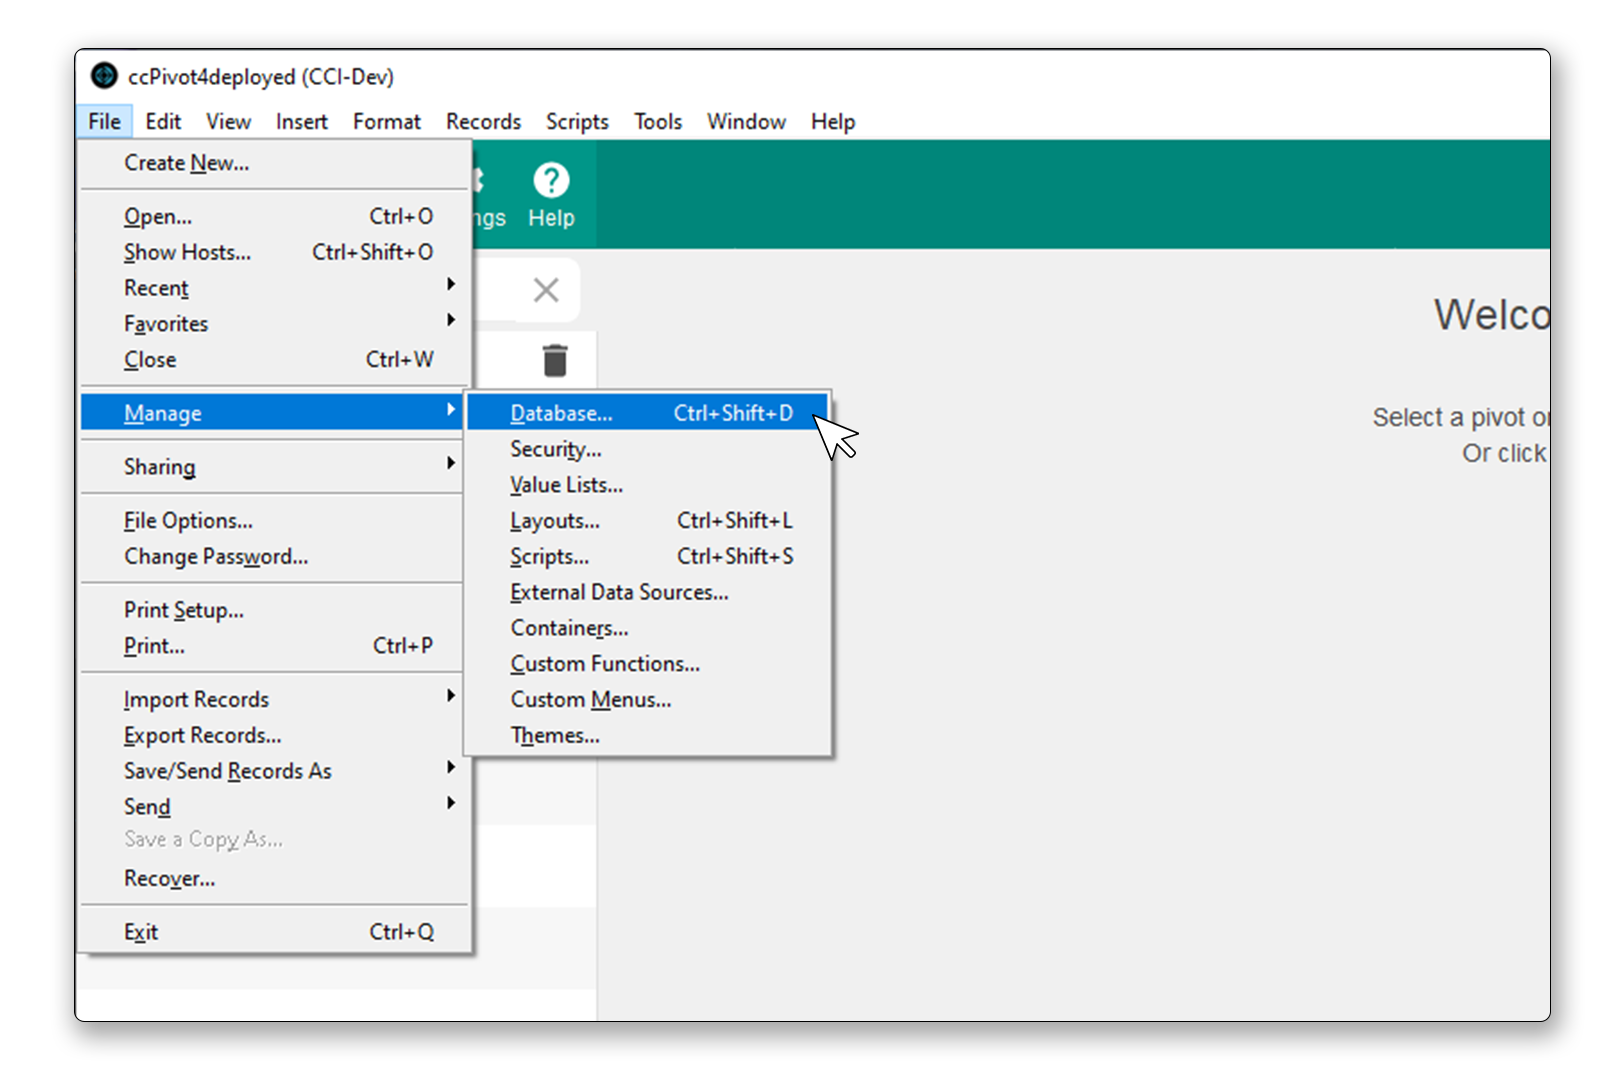Choose Open... from File menu
Screen dimensions: 1624x1070
coord(274,217)
